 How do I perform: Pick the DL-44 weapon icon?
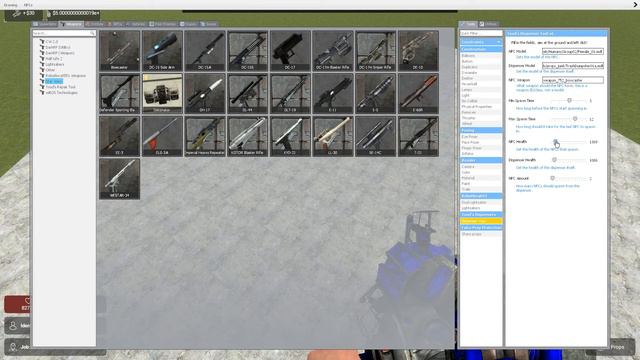pyautogui.click(x=248, y=93)
